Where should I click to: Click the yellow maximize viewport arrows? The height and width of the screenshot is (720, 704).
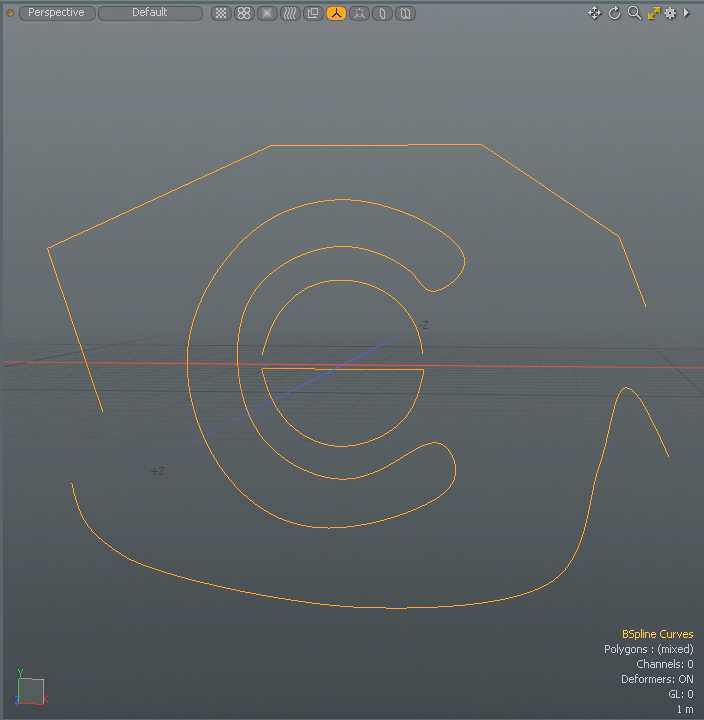[653, 13]
